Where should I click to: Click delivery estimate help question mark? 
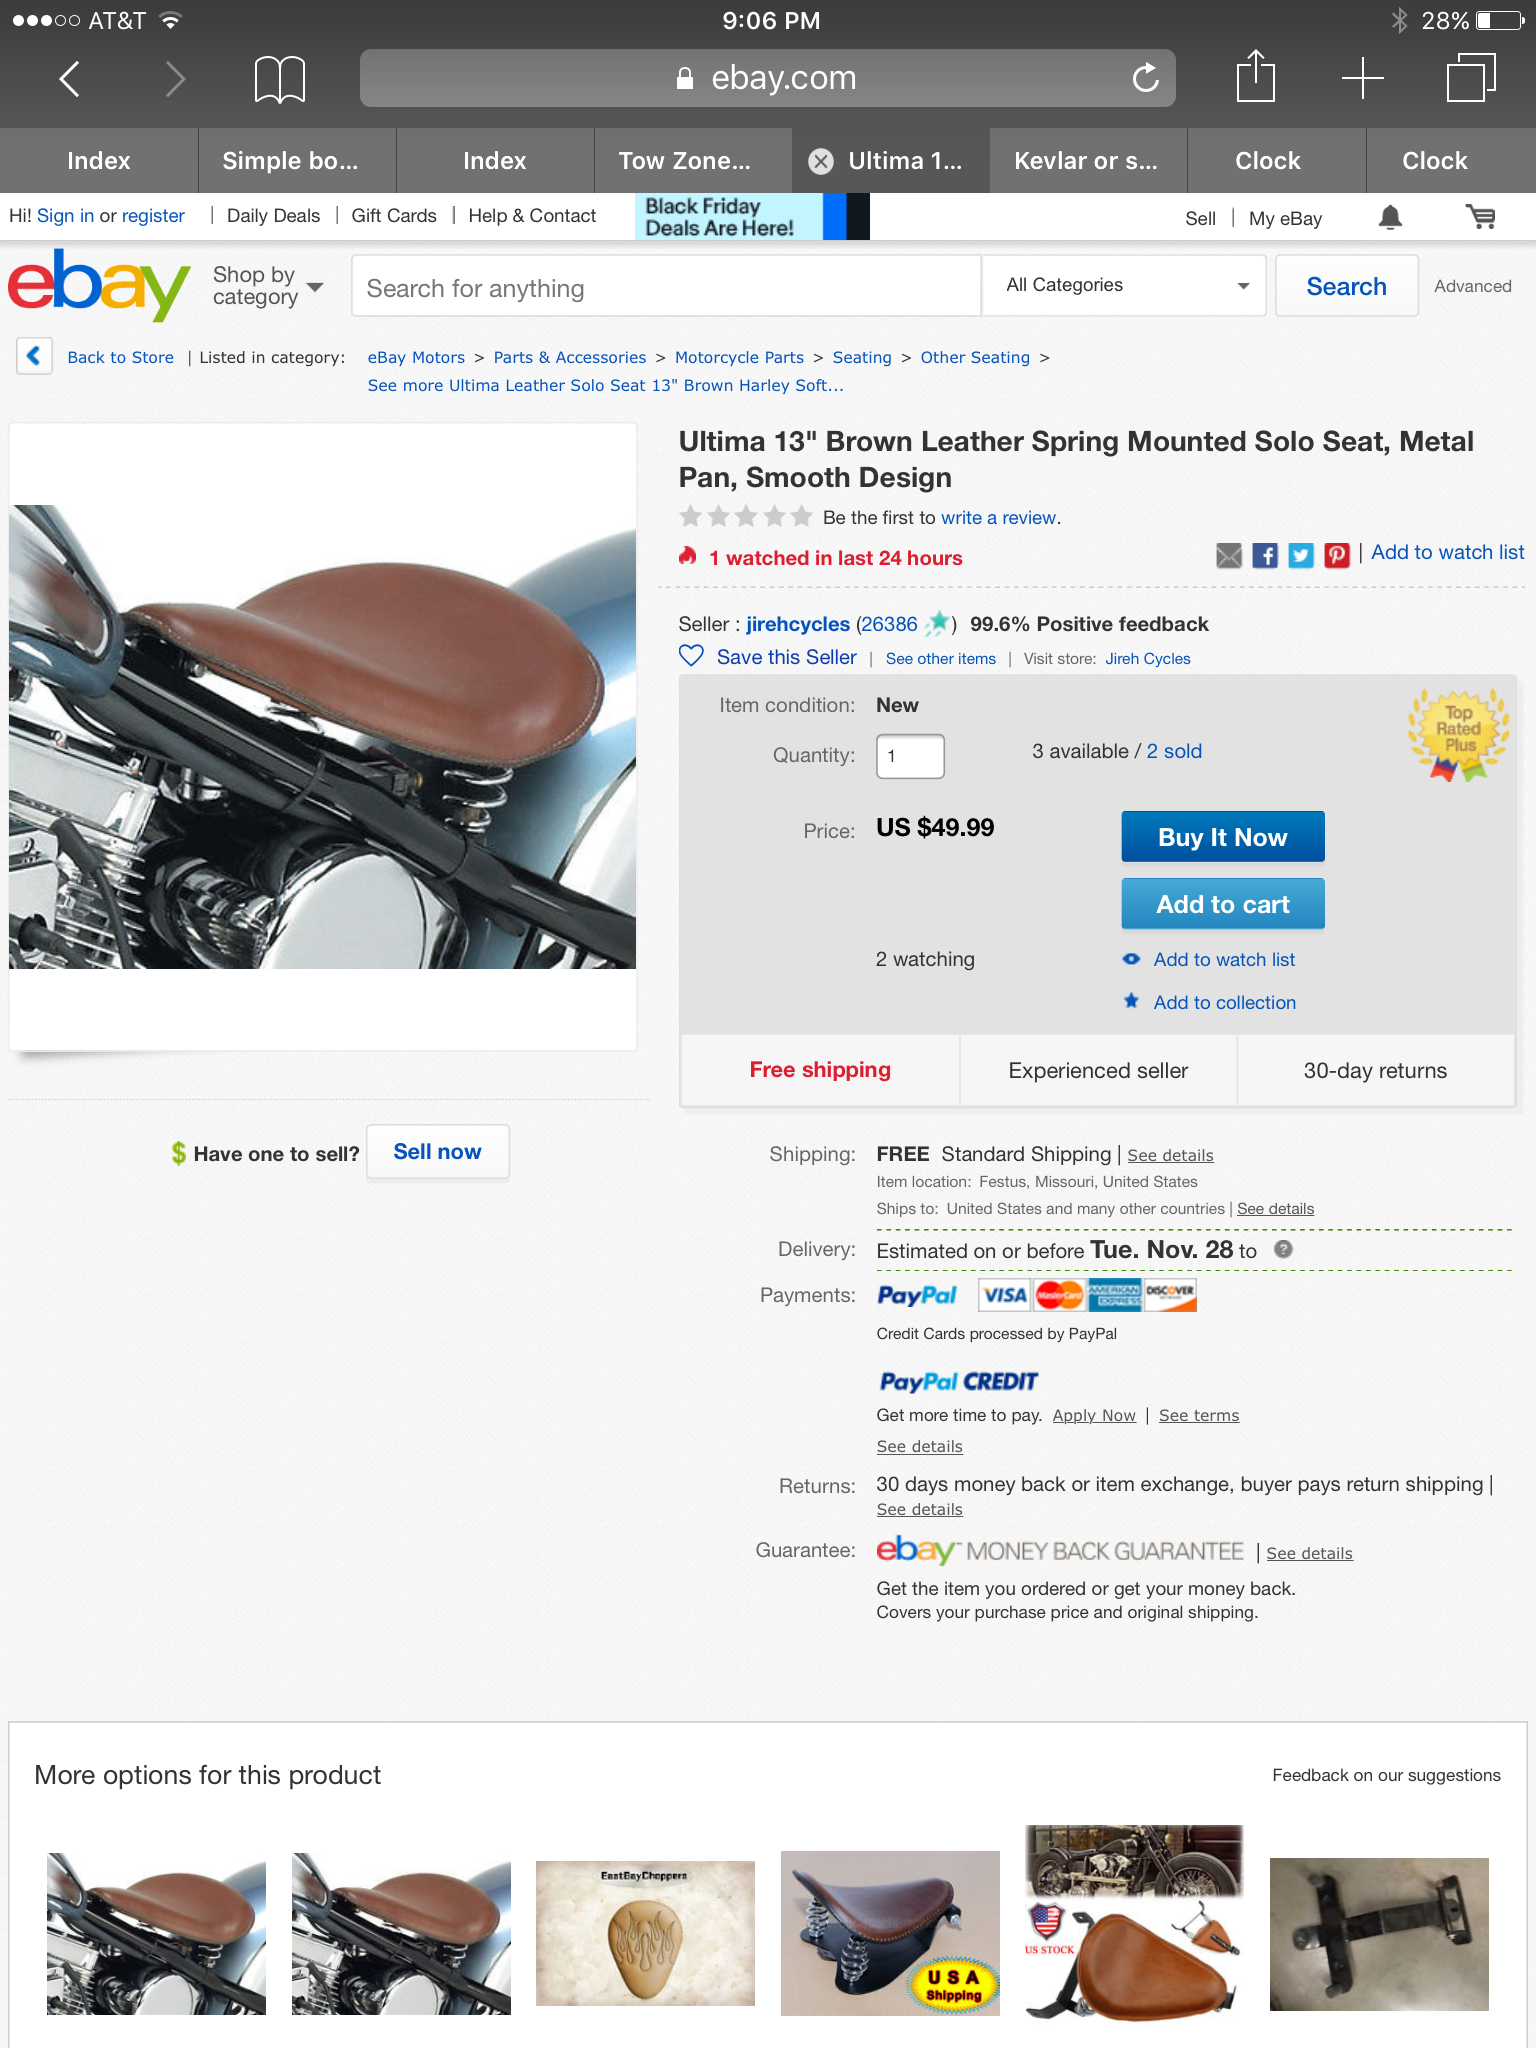tap(1284, 1249)
